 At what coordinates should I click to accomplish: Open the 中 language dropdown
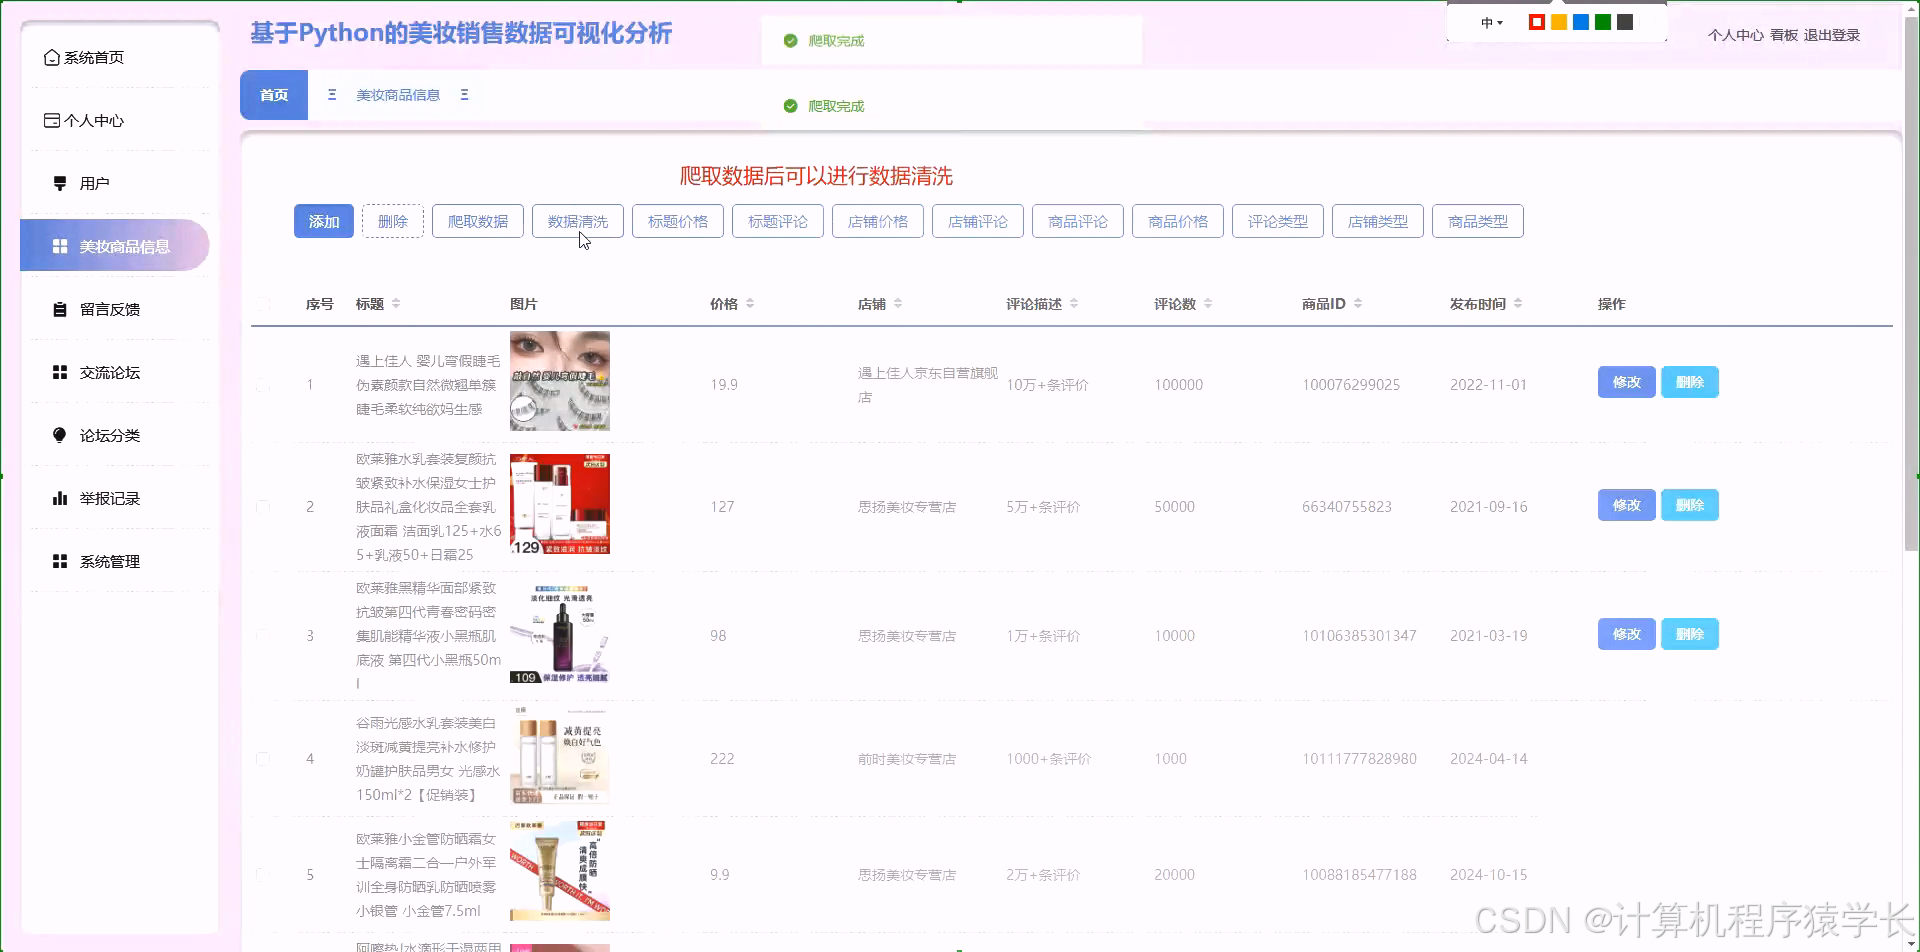[1491, 22]
